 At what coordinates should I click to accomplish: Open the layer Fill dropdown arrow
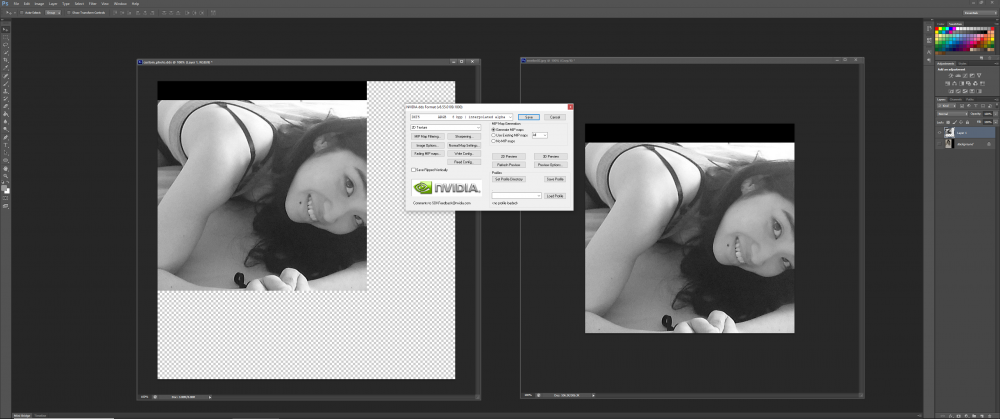coord(996,122)
